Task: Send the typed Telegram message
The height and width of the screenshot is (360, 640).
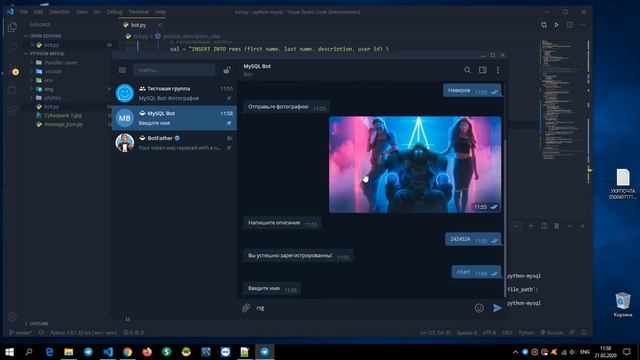Action: 497,308
